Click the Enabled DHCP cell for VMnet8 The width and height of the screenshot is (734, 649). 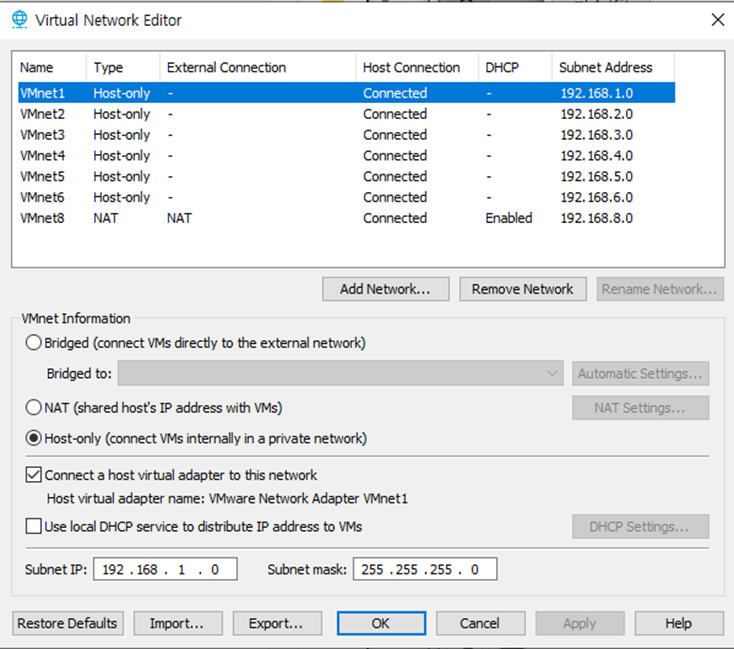(x=509, y=218)
